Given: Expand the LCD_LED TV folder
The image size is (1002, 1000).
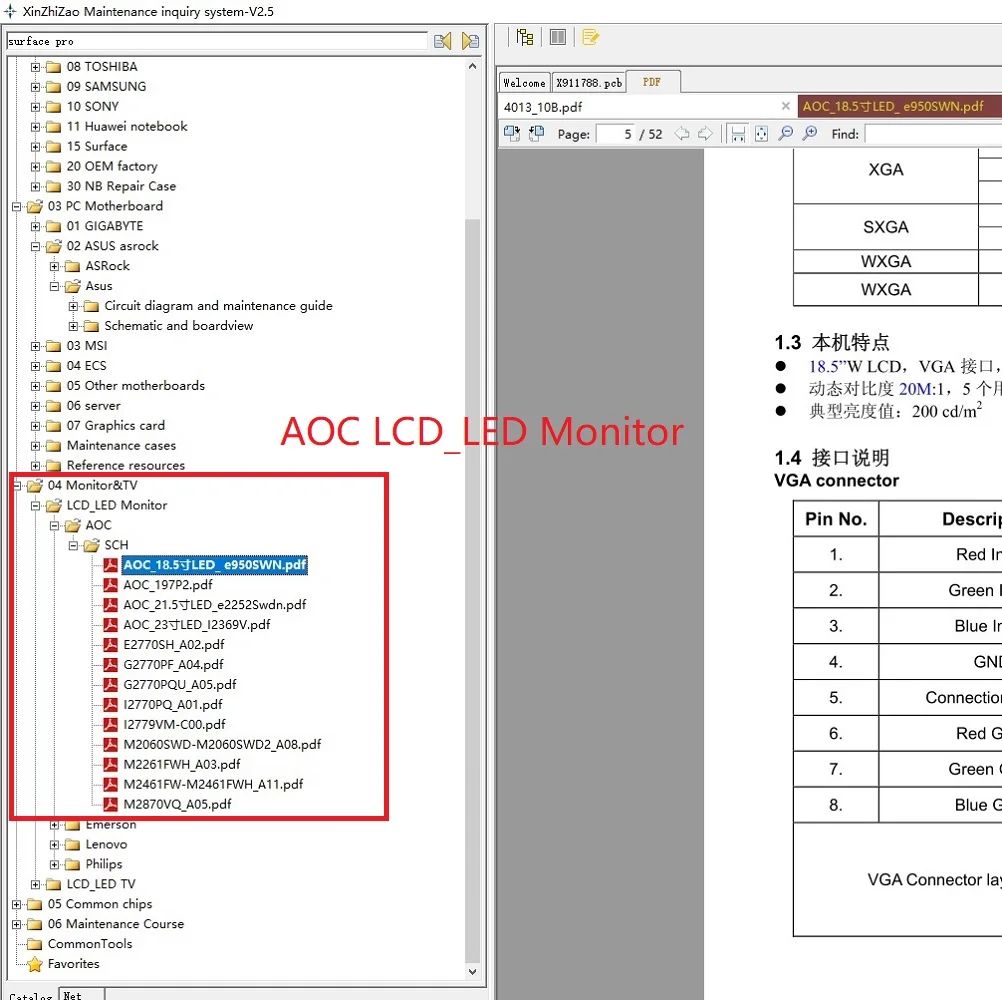Looking at the screenshot, I should tap(36, 885).
